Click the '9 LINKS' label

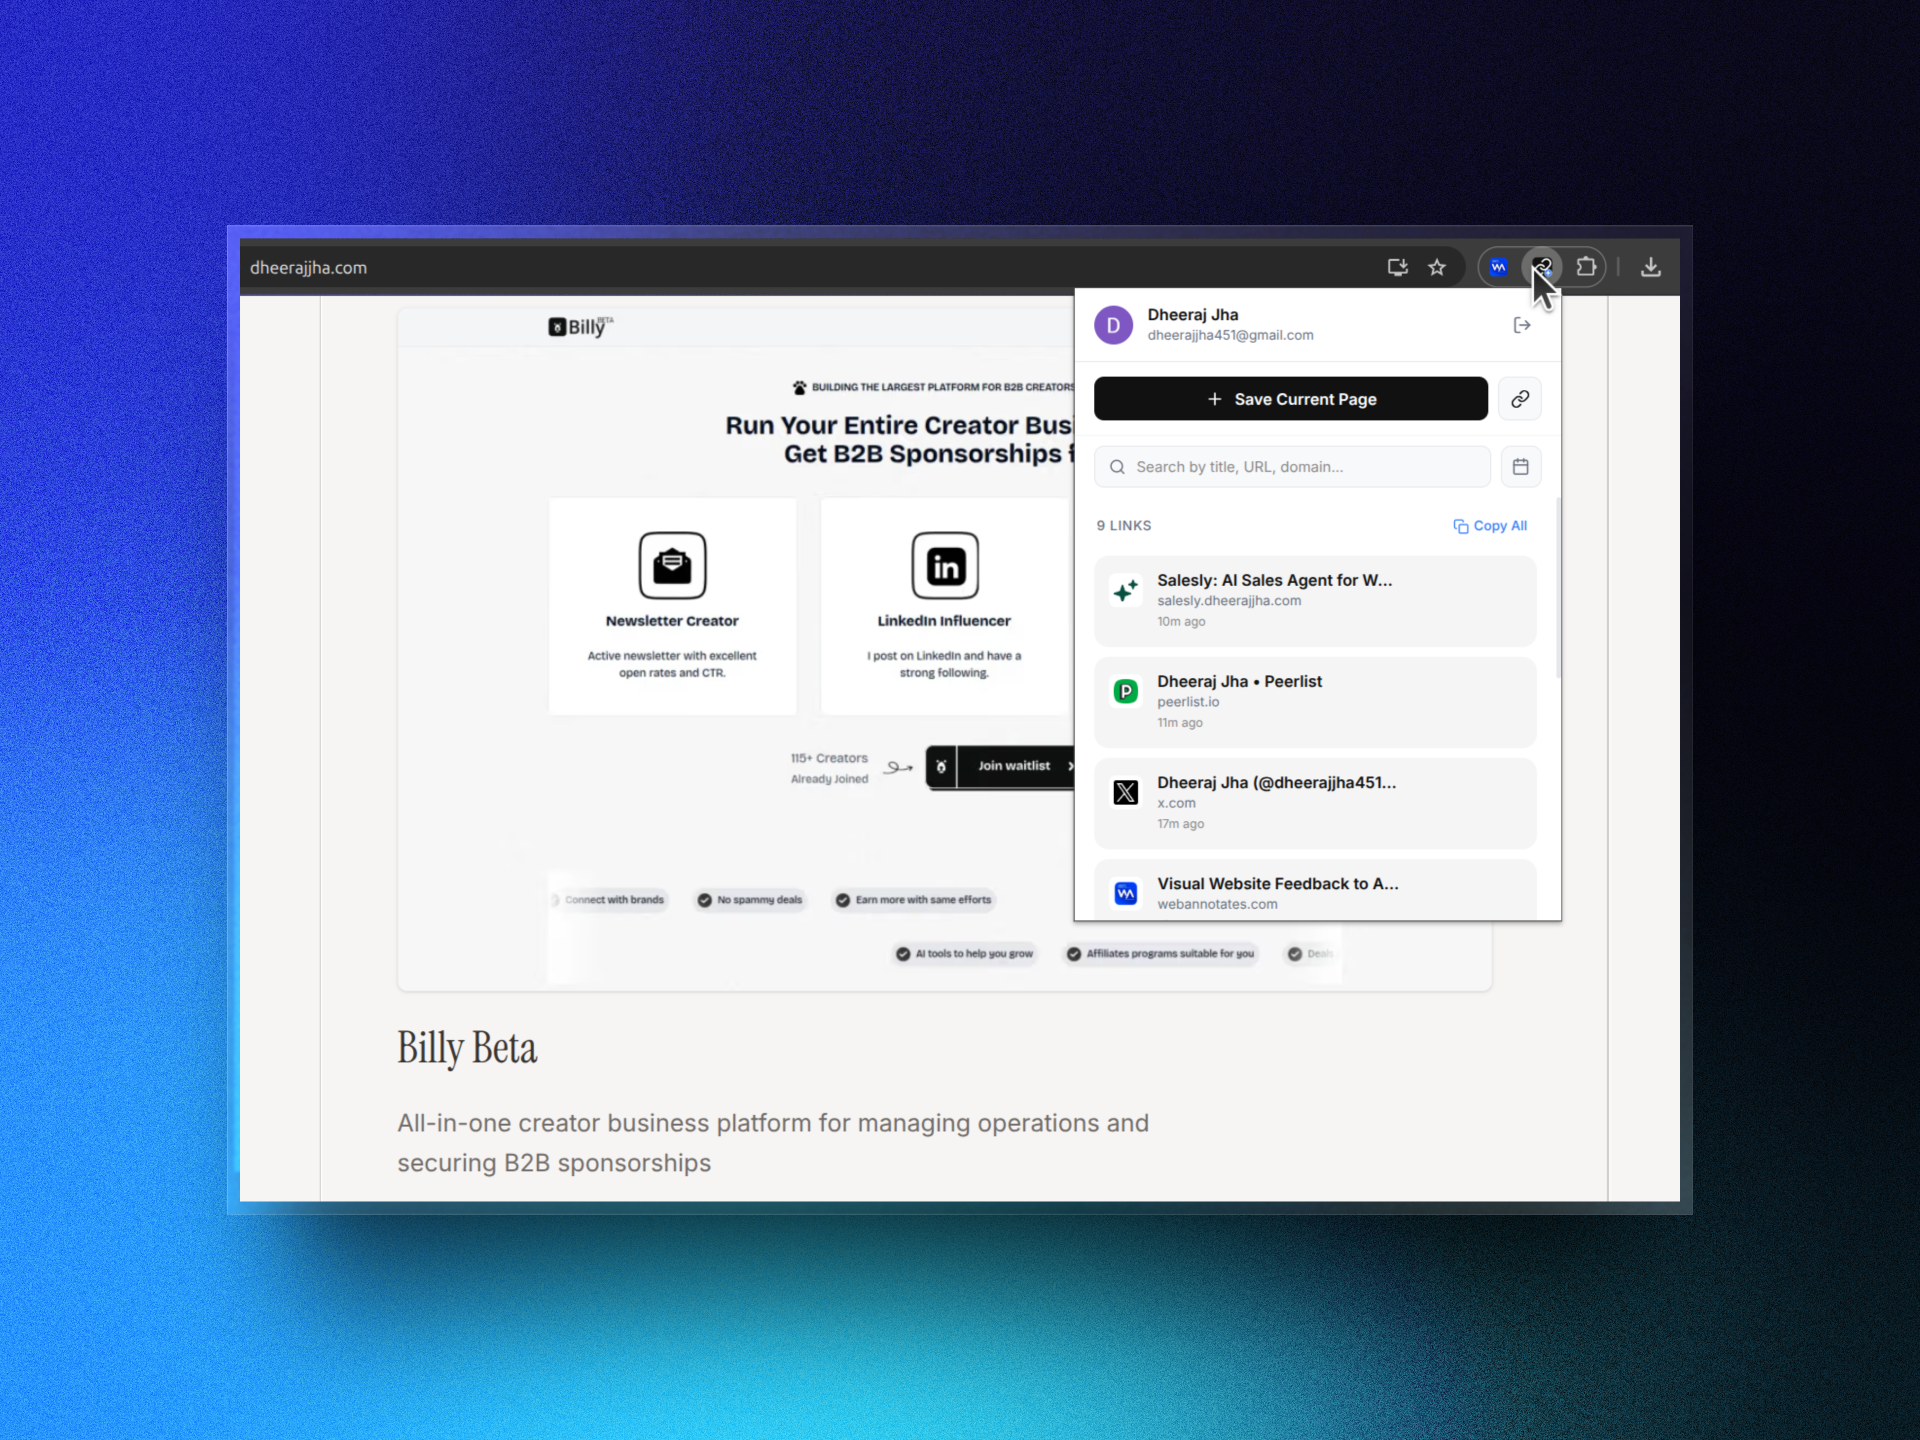1124,526
